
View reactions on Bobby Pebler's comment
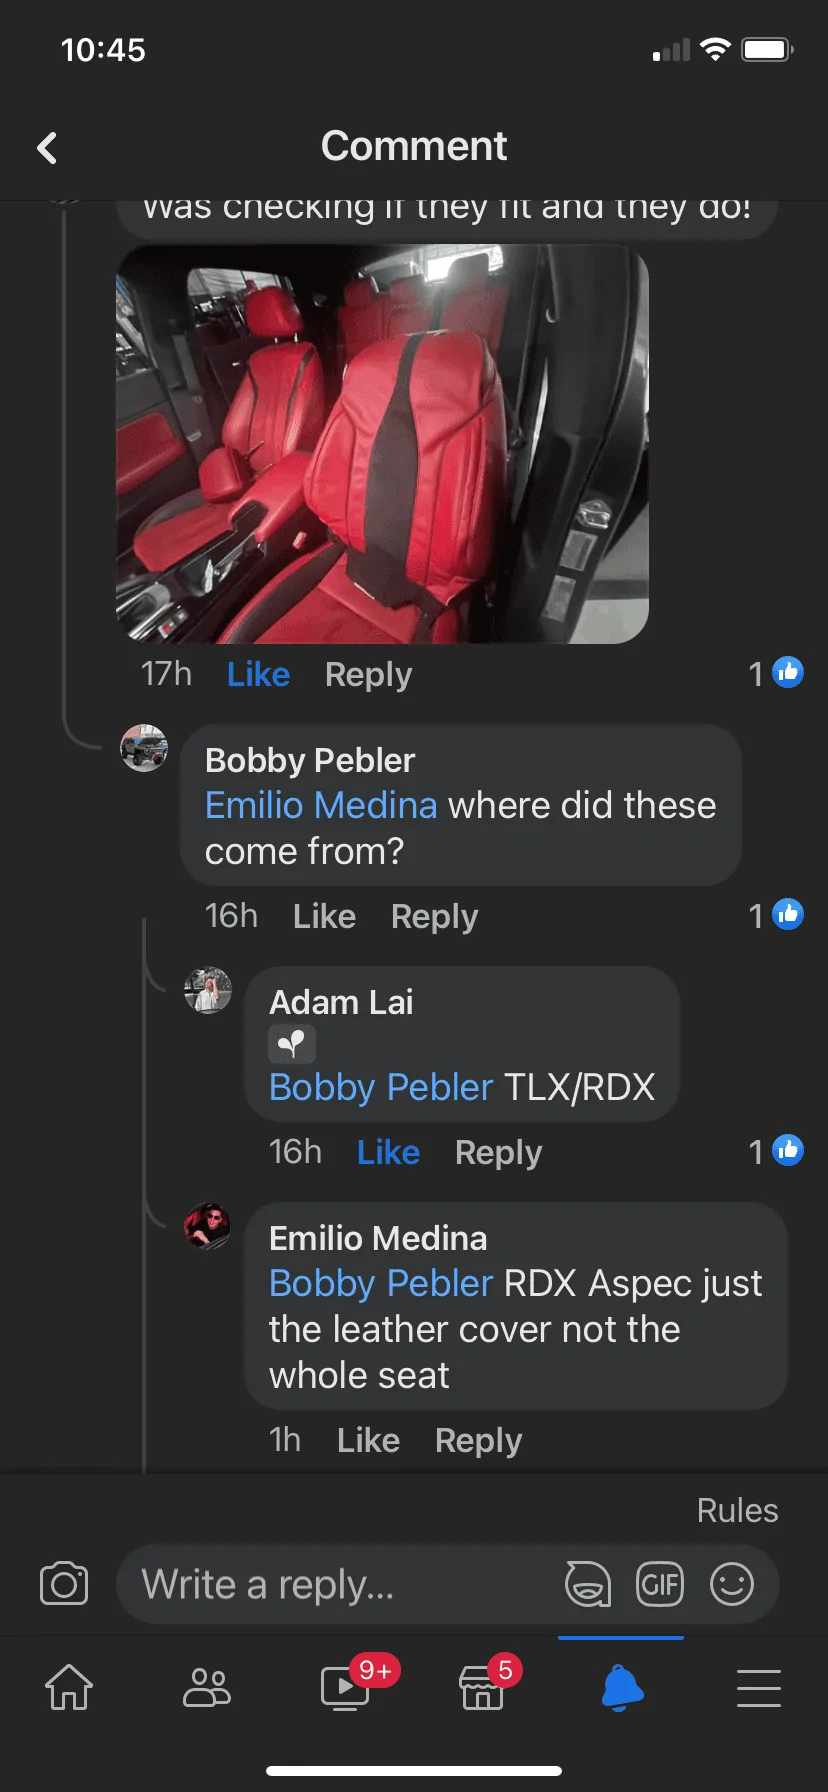click(x=776, y=915)
